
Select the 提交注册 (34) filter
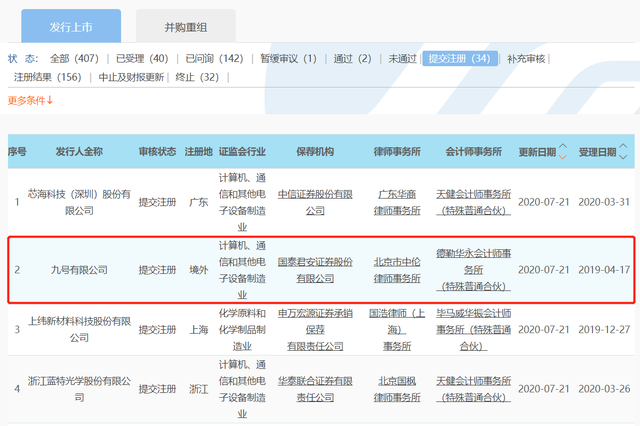click(x=460, y=58)
